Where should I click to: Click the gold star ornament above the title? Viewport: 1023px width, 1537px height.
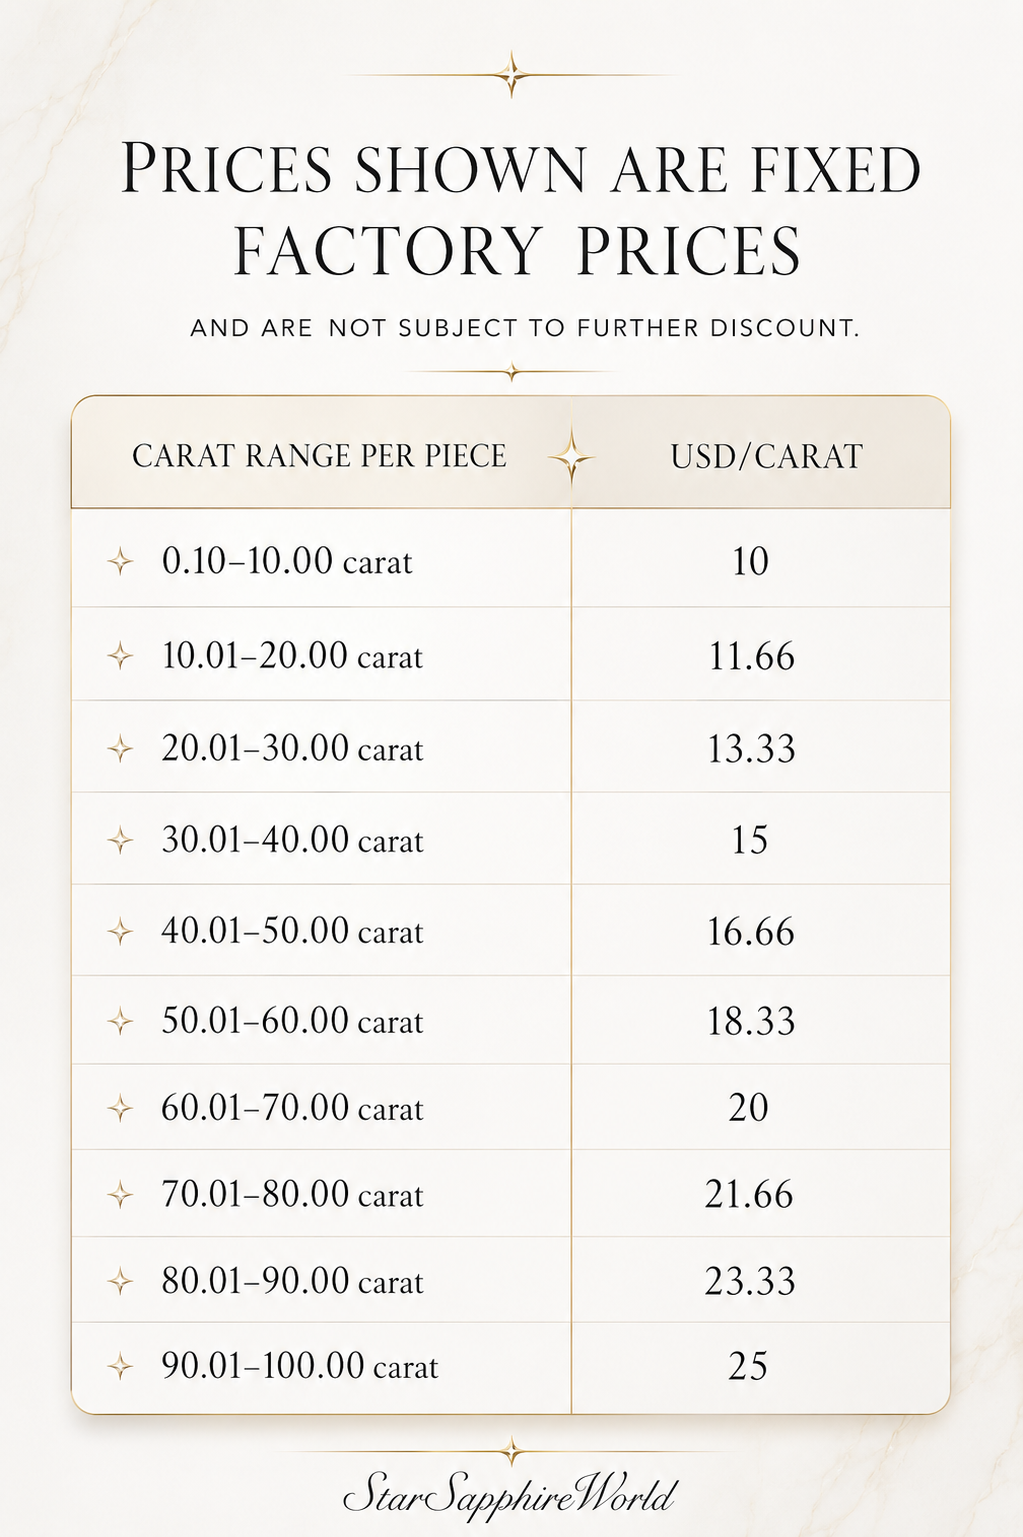point(511,75)
